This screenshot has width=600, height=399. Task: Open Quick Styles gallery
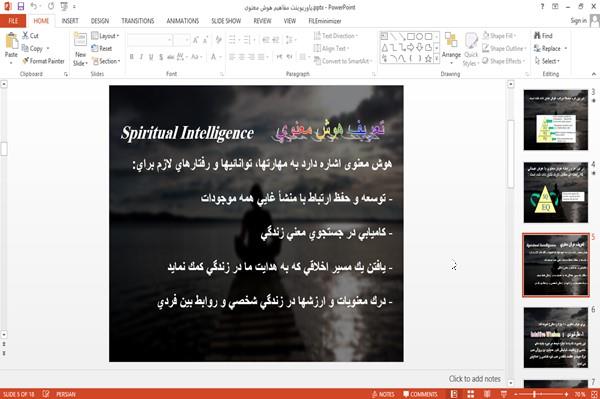pos(471,50)
